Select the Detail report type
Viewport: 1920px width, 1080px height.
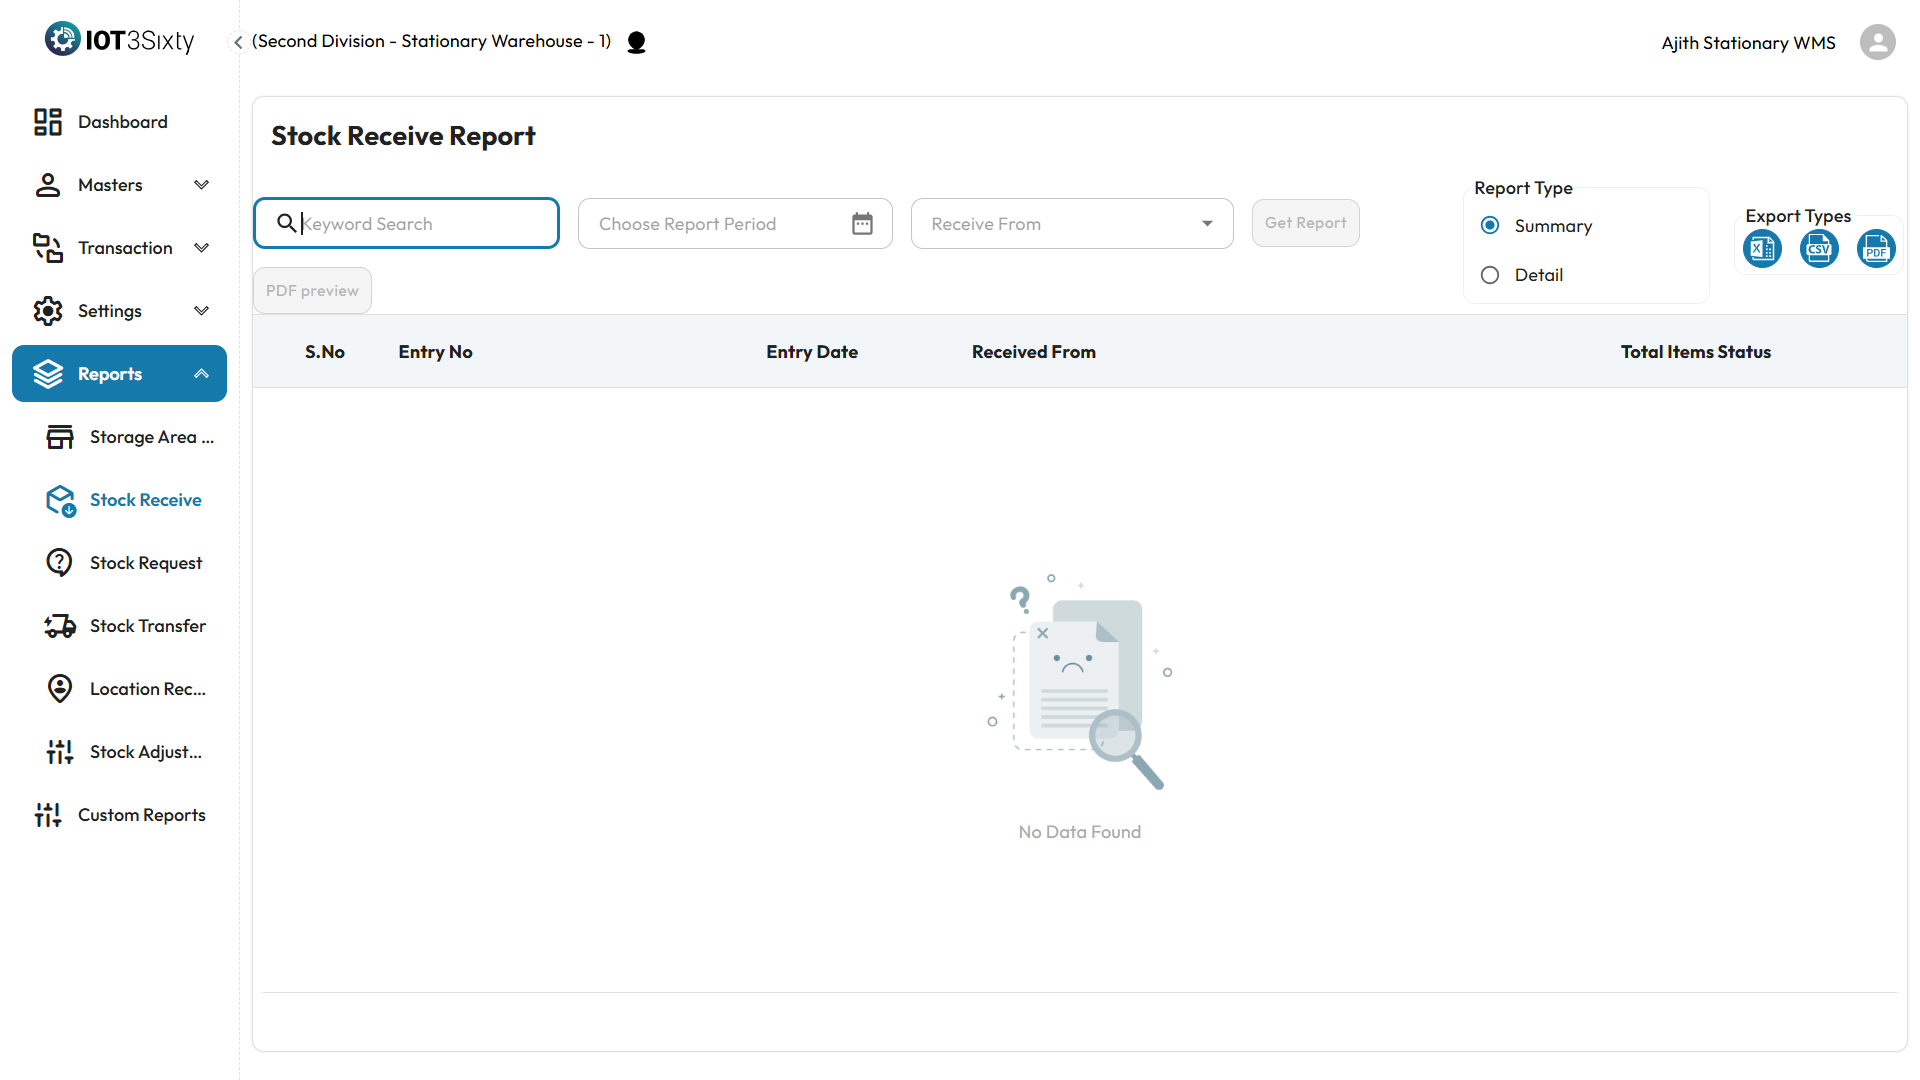[x=1490, y=275]
